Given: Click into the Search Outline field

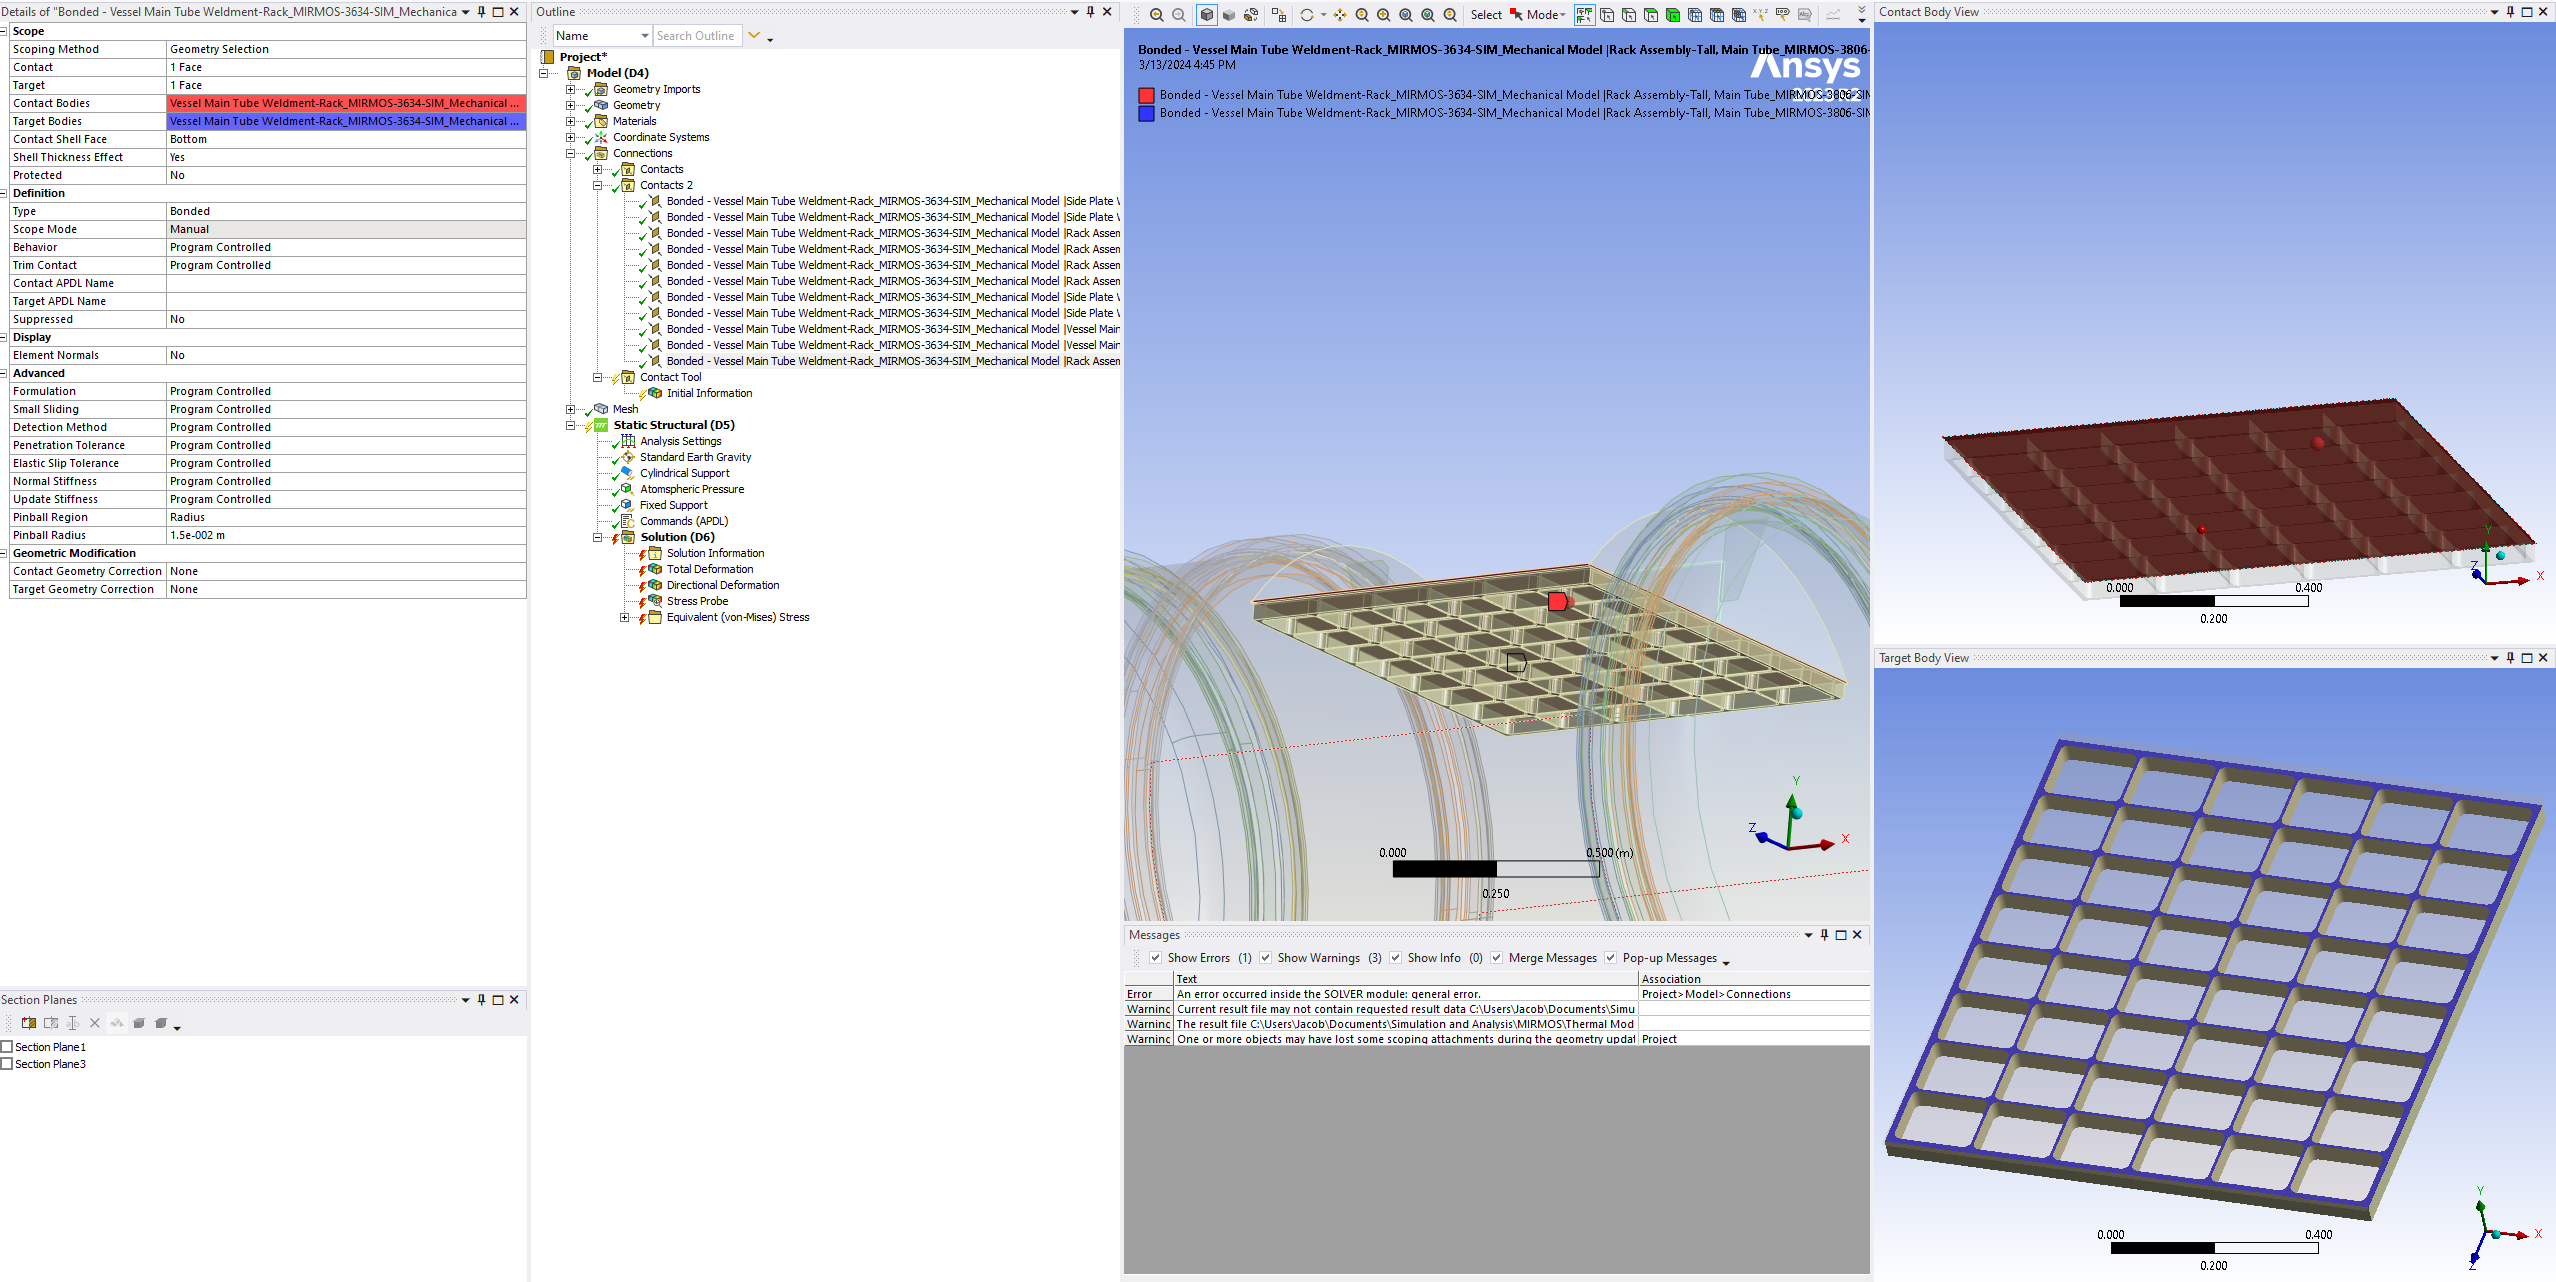Looking at the screenshot, I should 697,36.
